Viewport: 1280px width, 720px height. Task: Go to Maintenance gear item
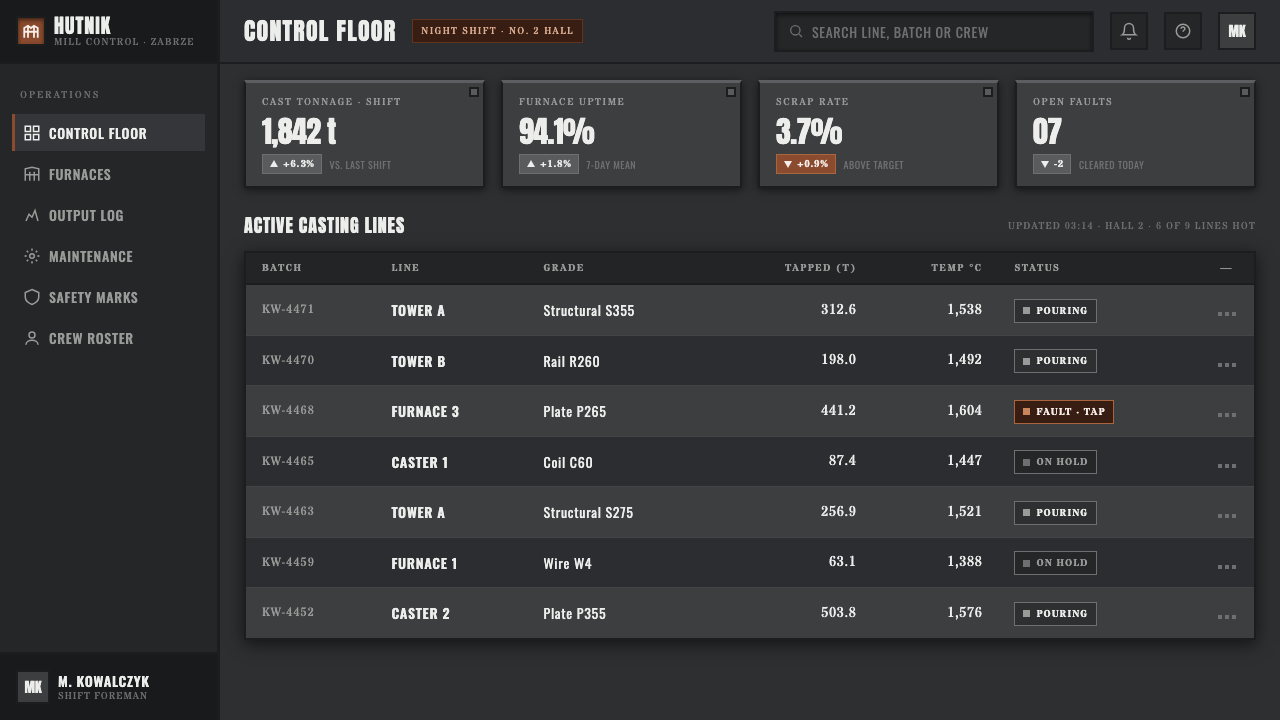coord(108,256)
